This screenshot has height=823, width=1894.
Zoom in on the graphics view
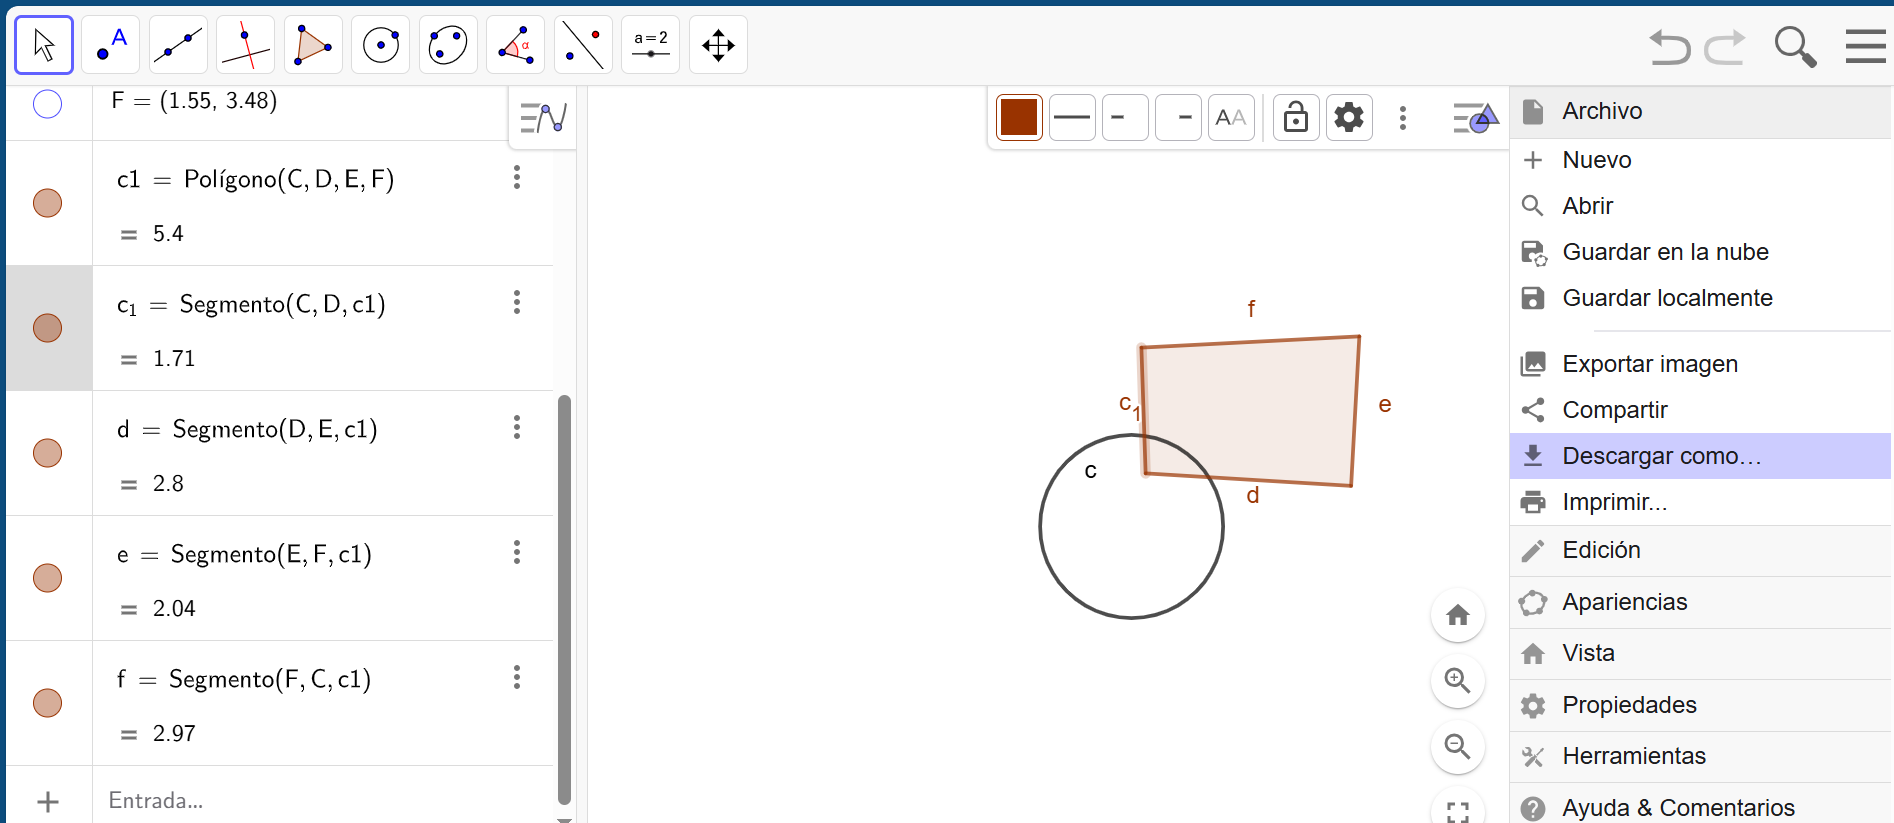(x=1457, y=681)
